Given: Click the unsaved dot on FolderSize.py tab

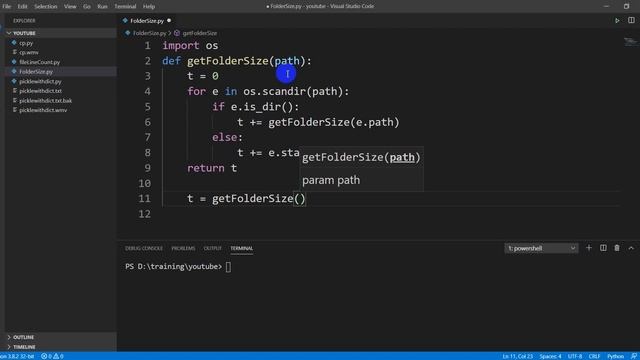Looking at the screenshot, I should pyautogui.click(x=169, y=20).
